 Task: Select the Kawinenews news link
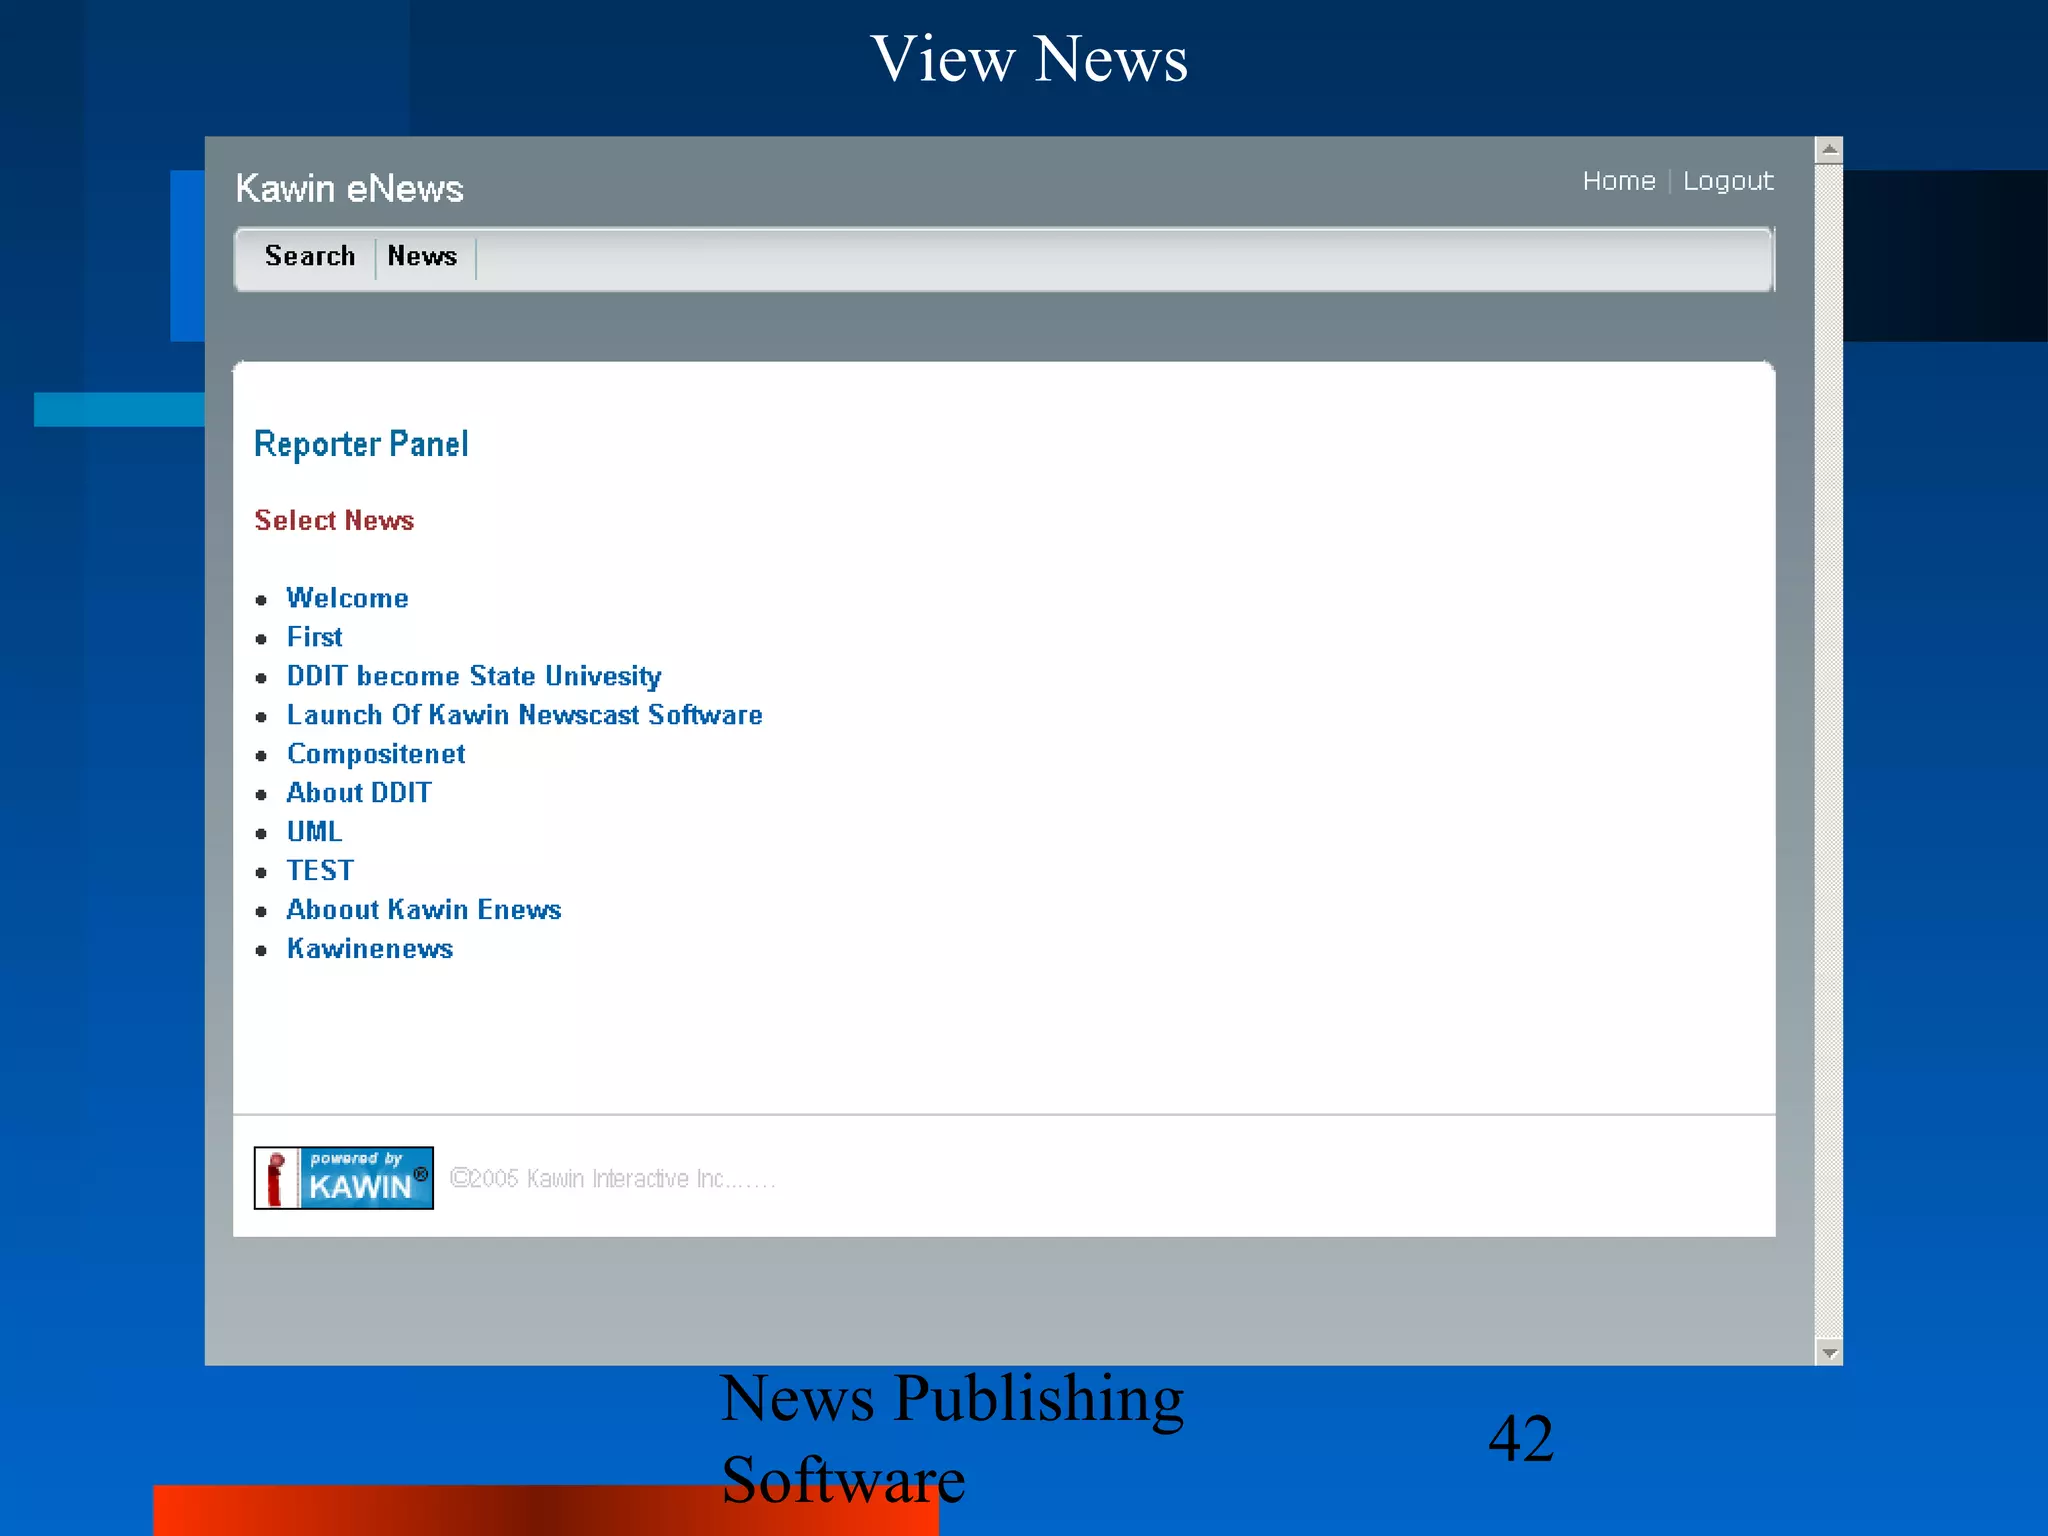point(370,949)
